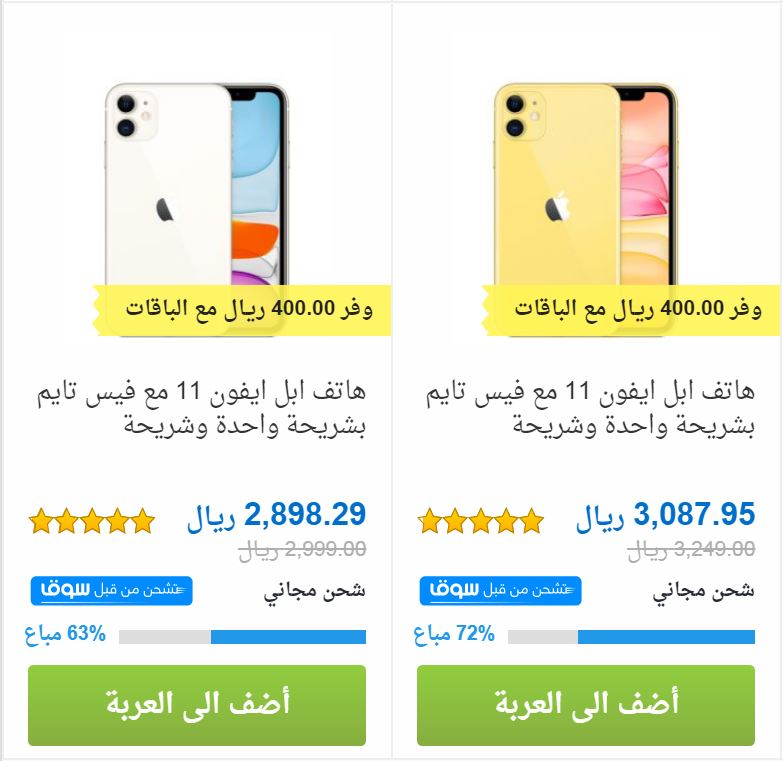
Task: Click the 72% sold progress bar
Action: tap(631, 637)
